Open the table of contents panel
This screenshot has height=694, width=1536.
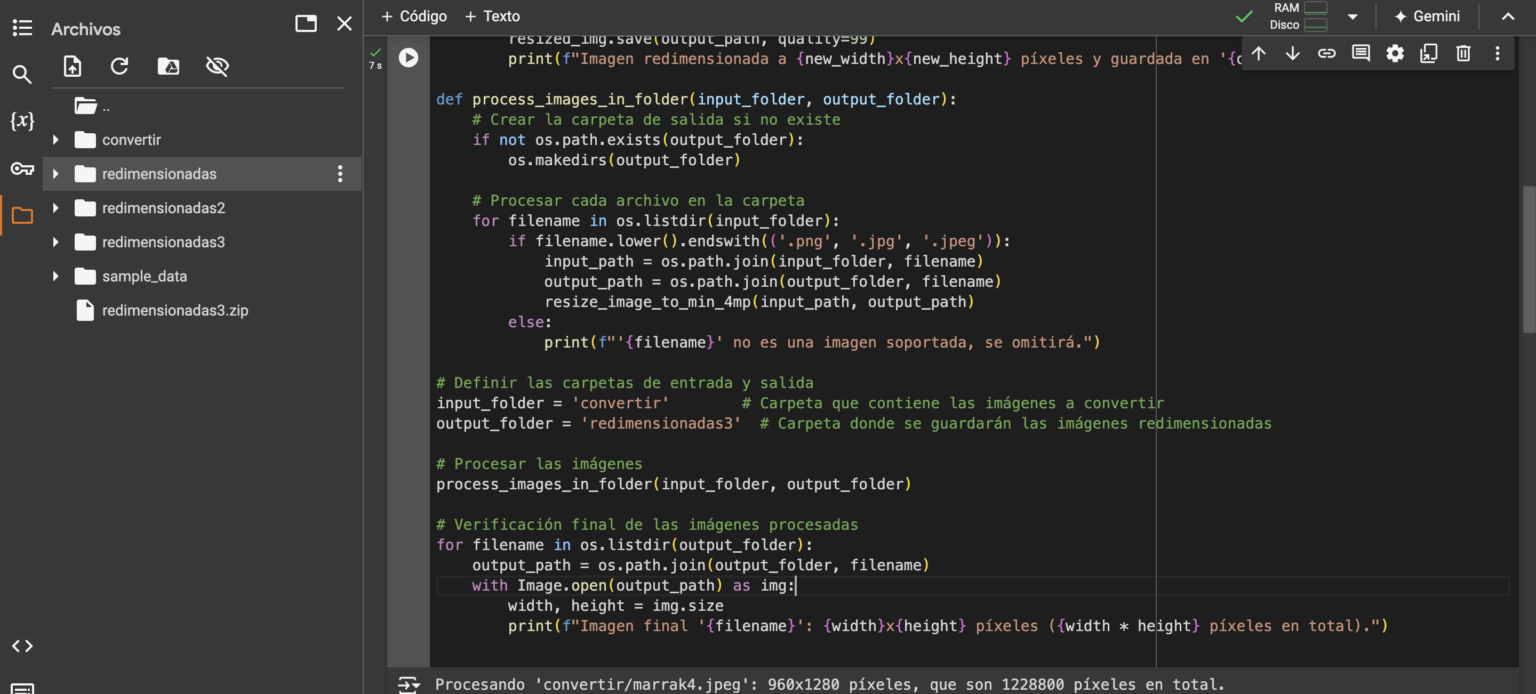click(x=22, y=27)
